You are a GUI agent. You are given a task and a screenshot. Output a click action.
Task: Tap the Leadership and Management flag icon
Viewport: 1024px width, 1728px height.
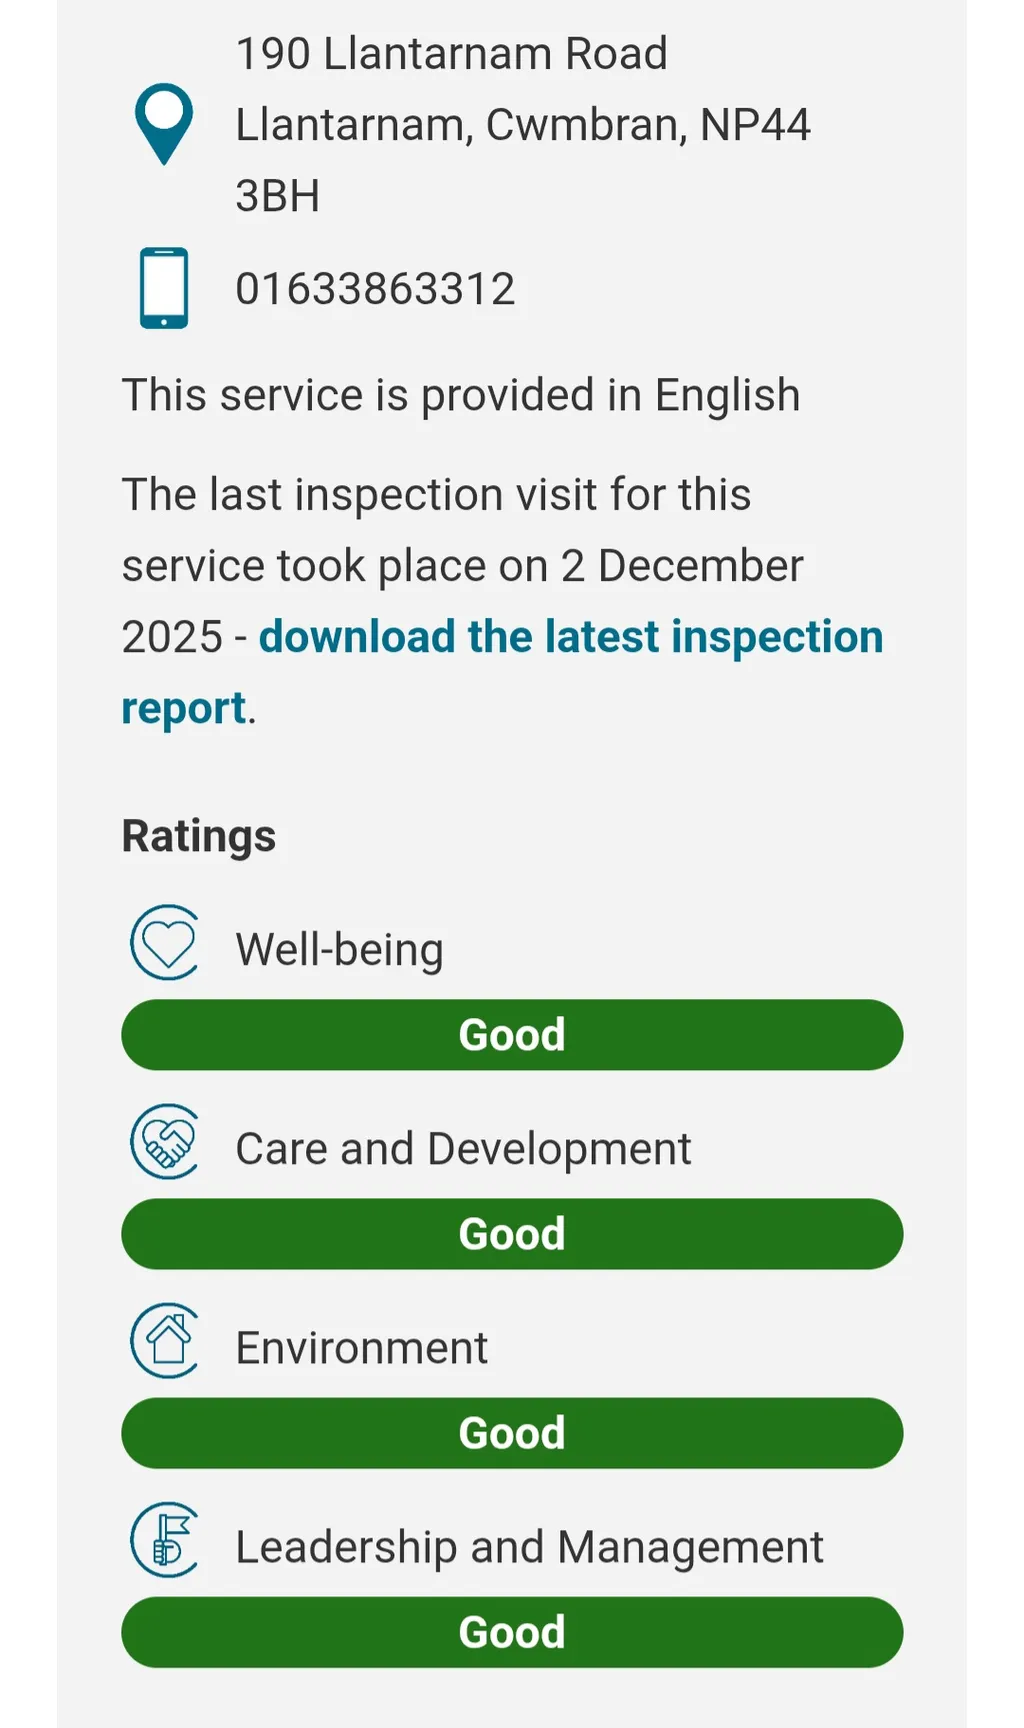click(x=166, y=1539)
